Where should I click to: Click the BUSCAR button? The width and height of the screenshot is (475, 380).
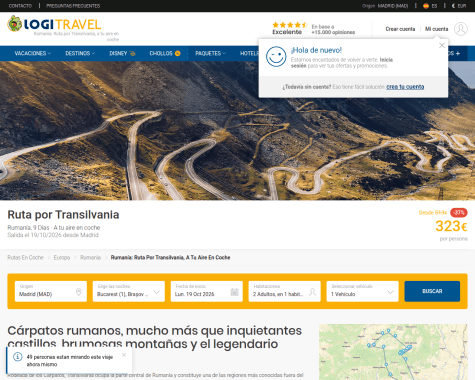pyautogui.click(x=432, y=291)
